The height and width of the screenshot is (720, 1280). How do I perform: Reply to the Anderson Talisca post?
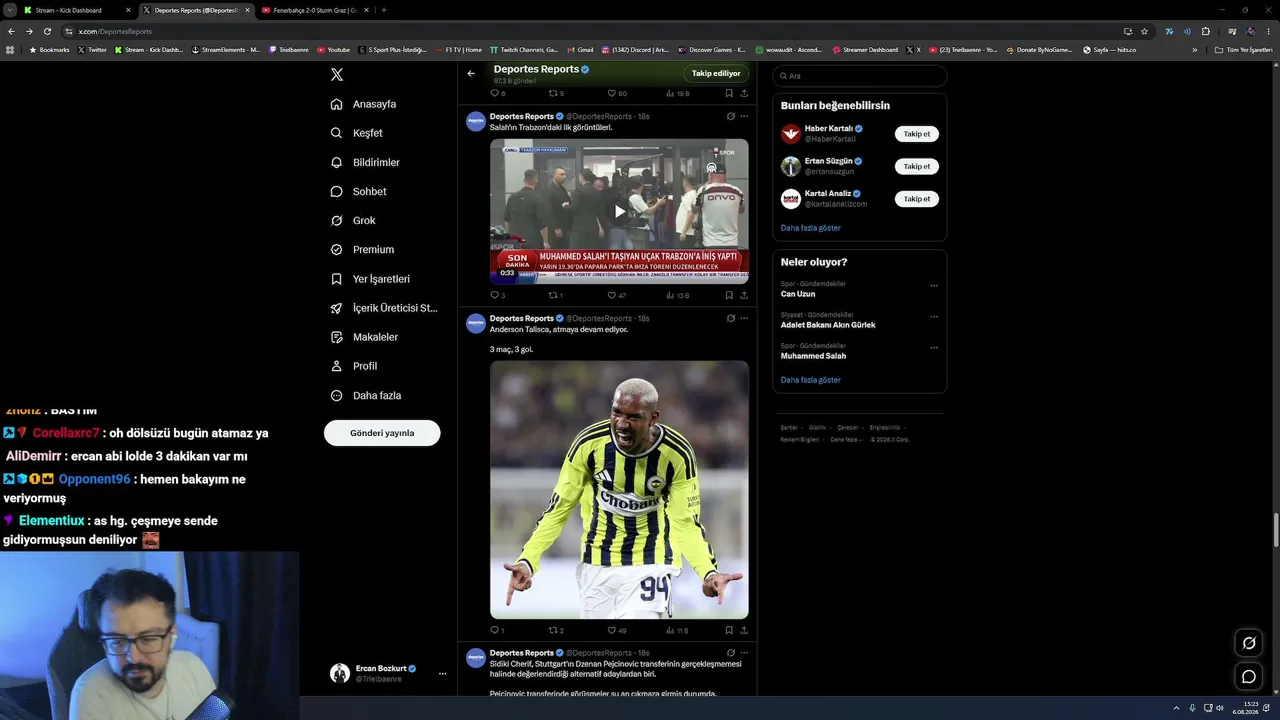coord(494,630)
